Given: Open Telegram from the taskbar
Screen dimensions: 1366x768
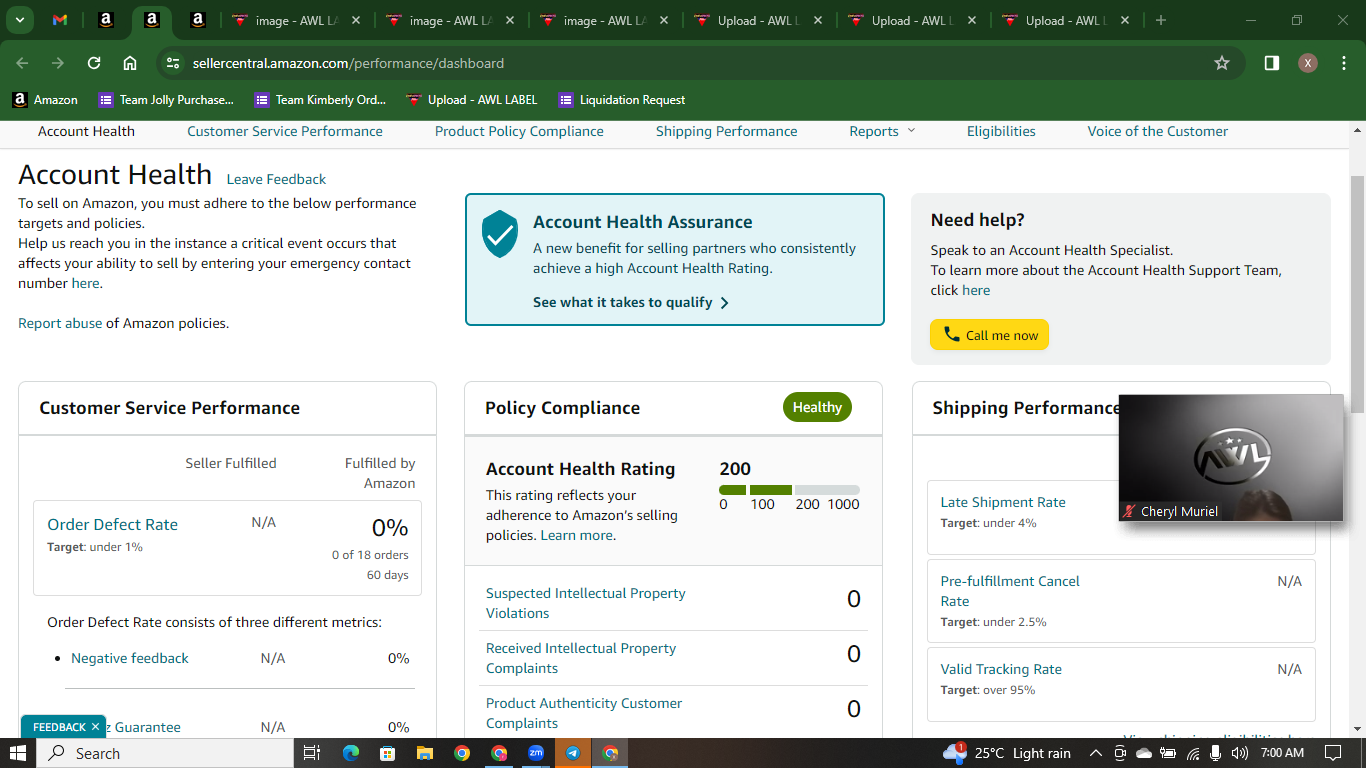Looking at the screenshot, I should pos(573,753).
